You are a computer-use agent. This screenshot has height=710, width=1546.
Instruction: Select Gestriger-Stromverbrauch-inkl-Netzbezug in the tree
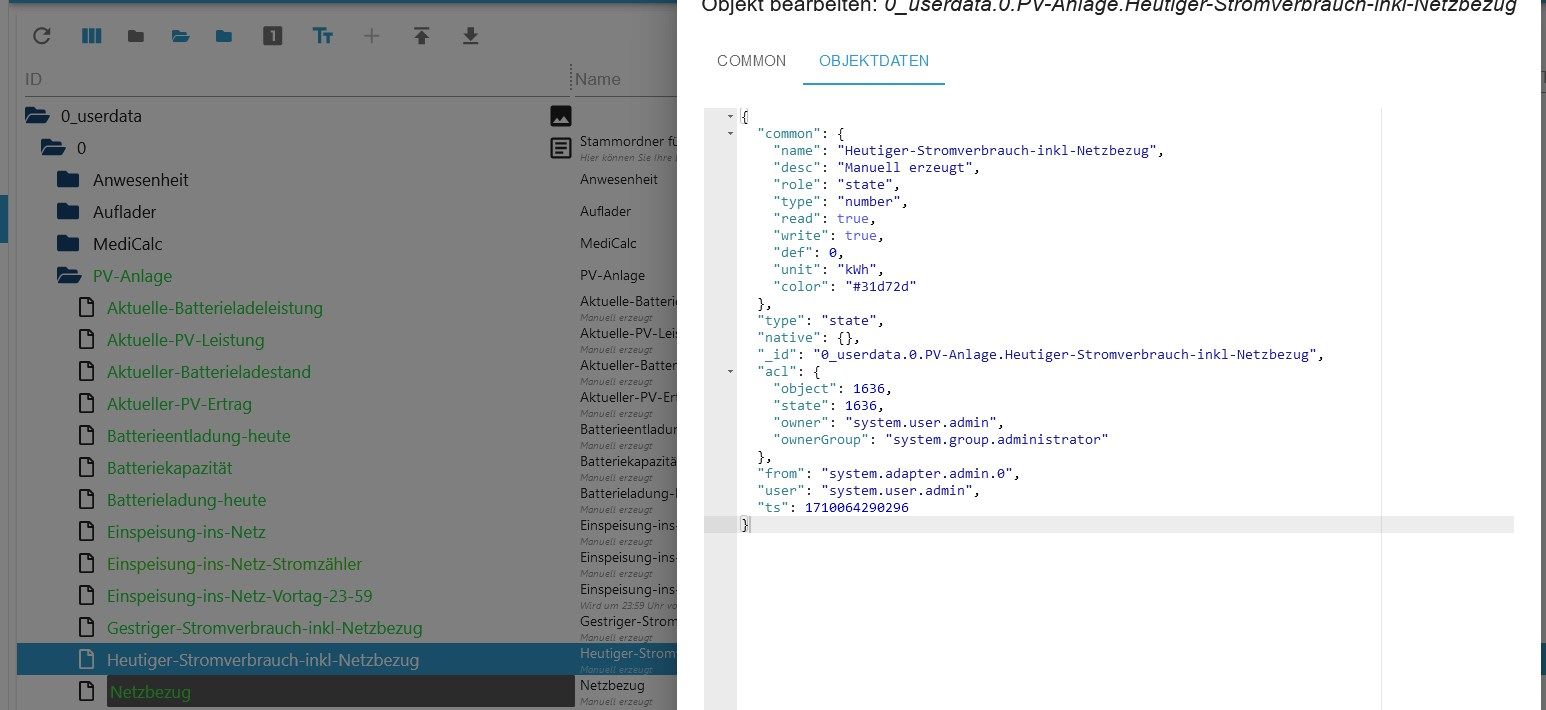pyautogui.click(x=264, y=628)
